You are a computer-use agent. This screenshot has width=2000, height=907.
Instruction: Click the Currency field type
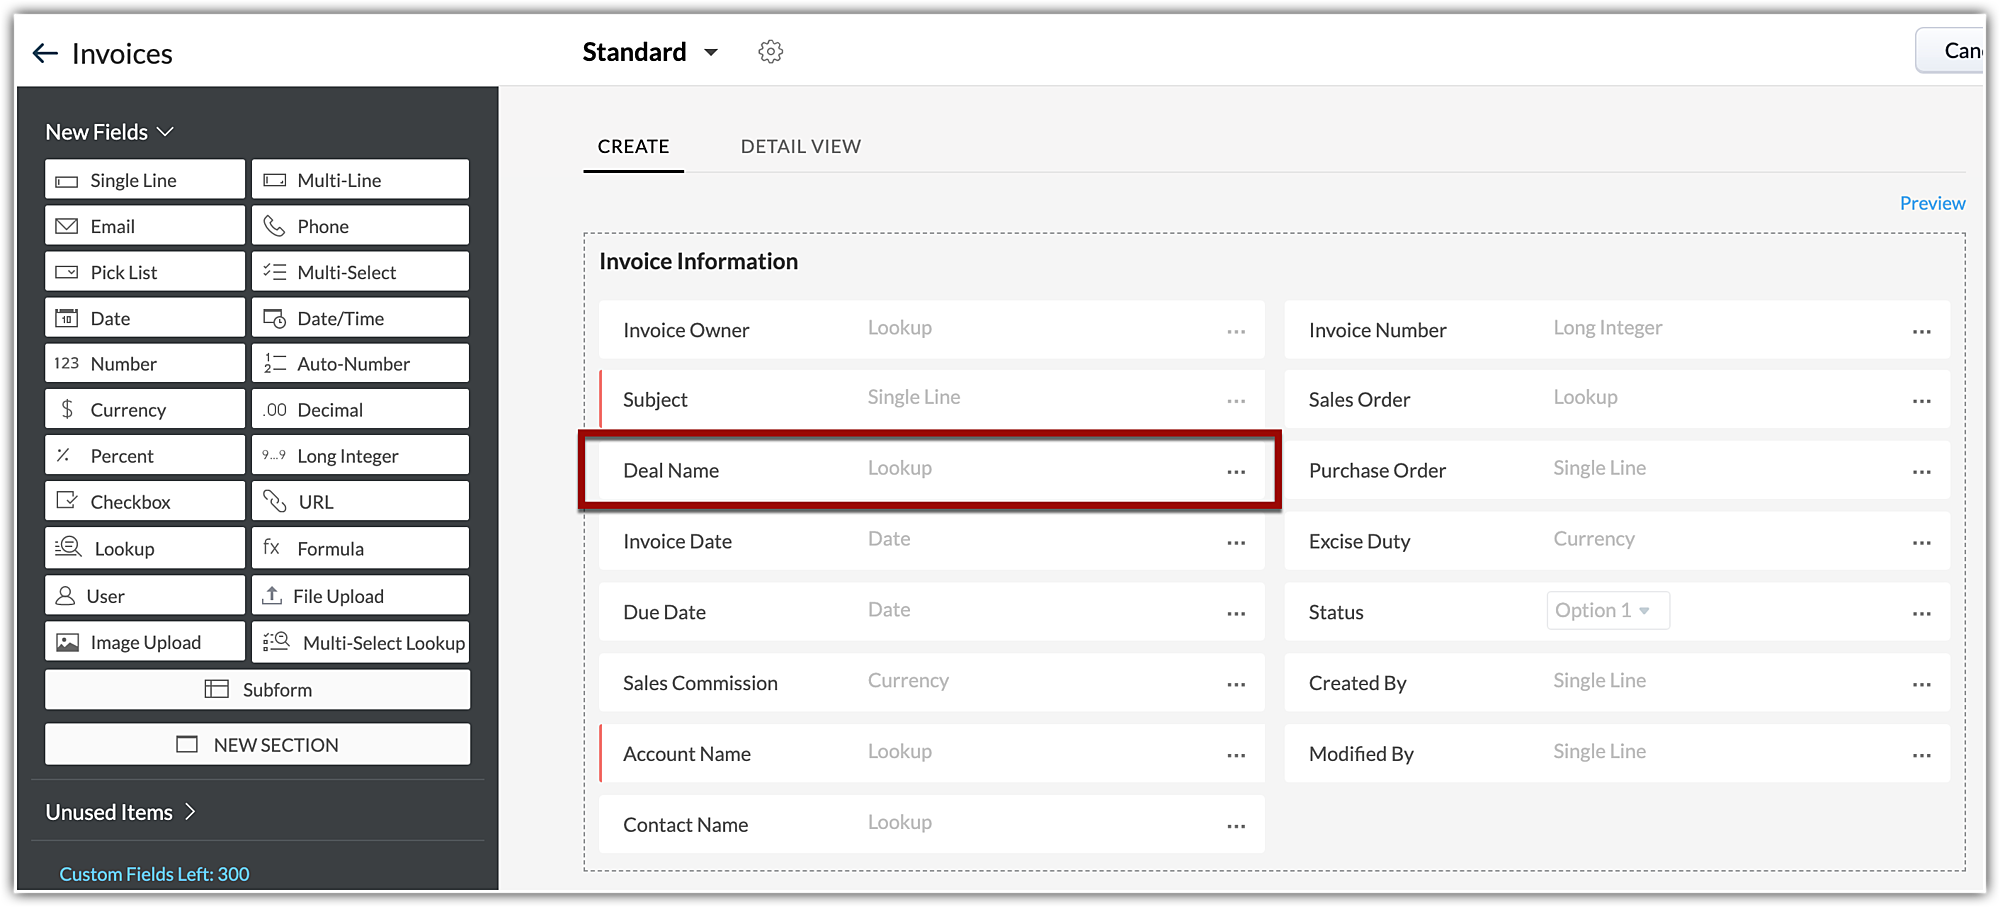145,409
